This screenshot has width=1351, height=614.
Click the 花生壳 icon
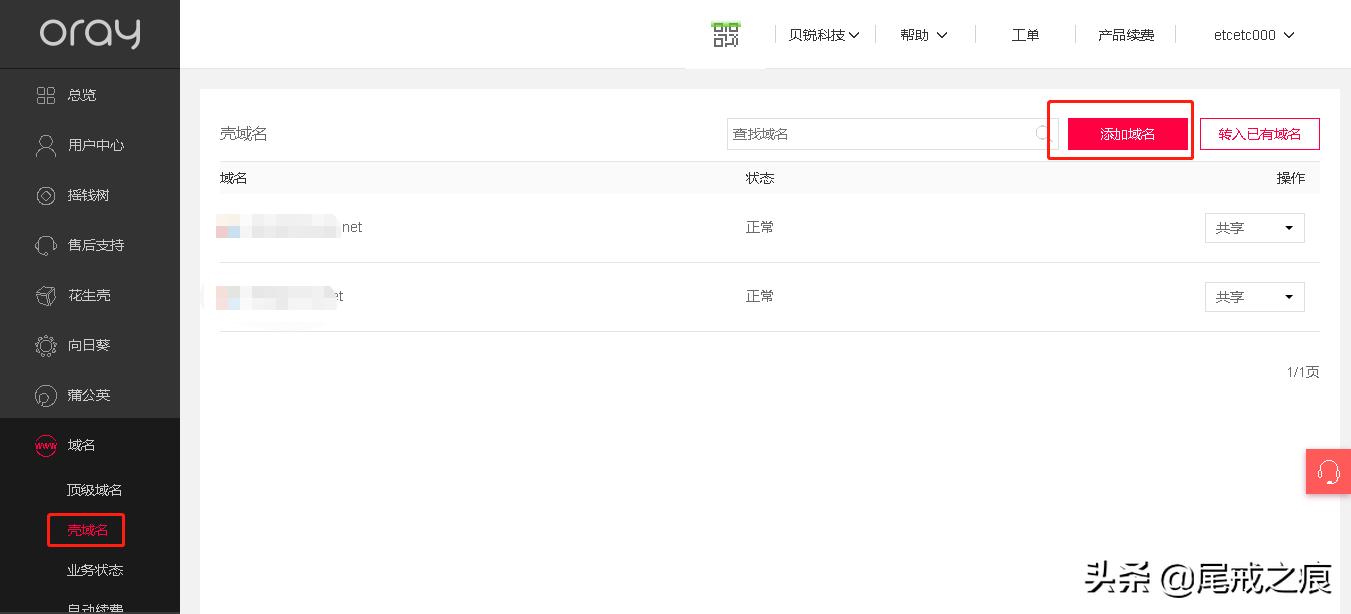46,295
